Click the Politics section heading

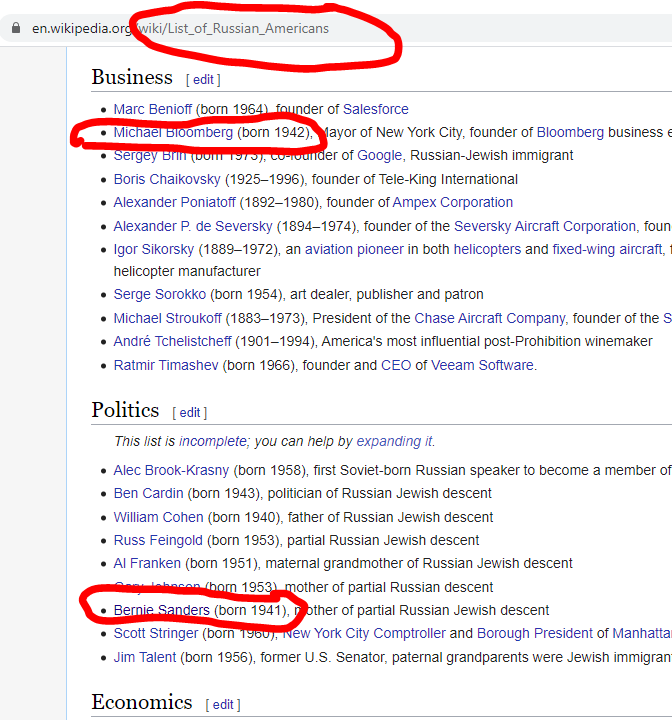click(125, 410)
